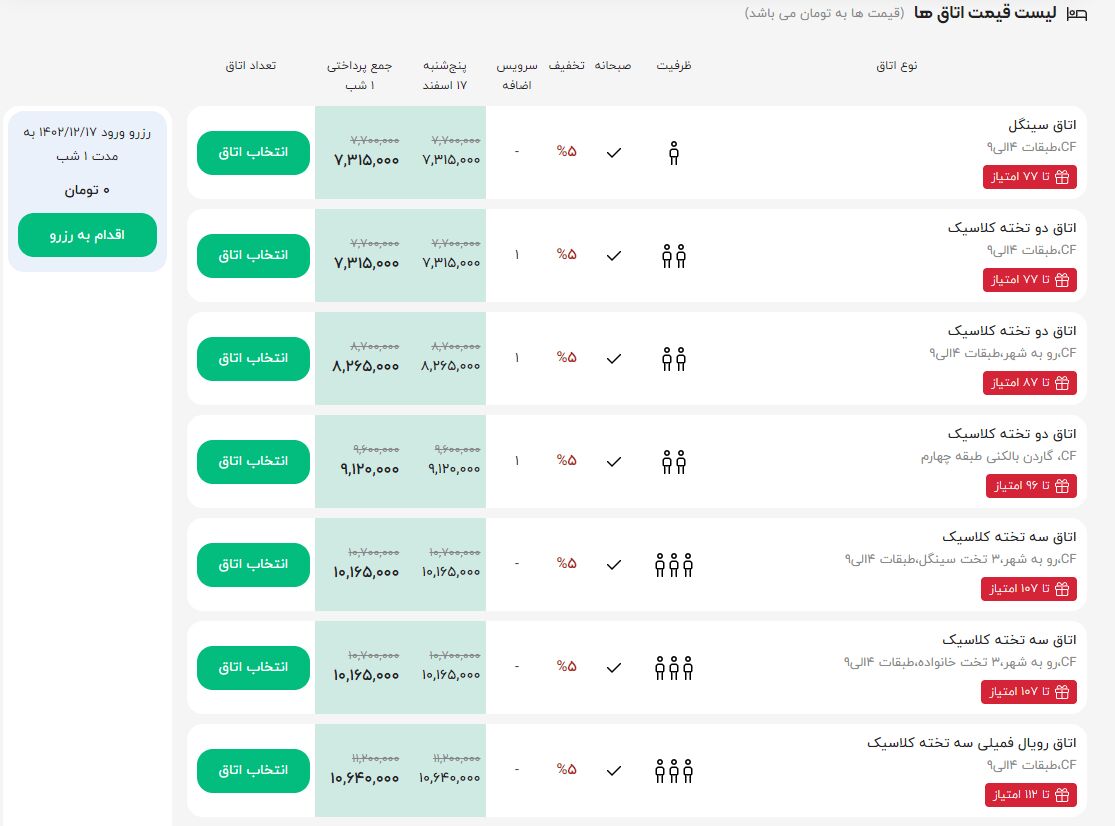Toggle breakfast checkmark for گاردن بالکنی room
The height and width of the screenshot is (826, 1115).
click(x=614, y=461)
